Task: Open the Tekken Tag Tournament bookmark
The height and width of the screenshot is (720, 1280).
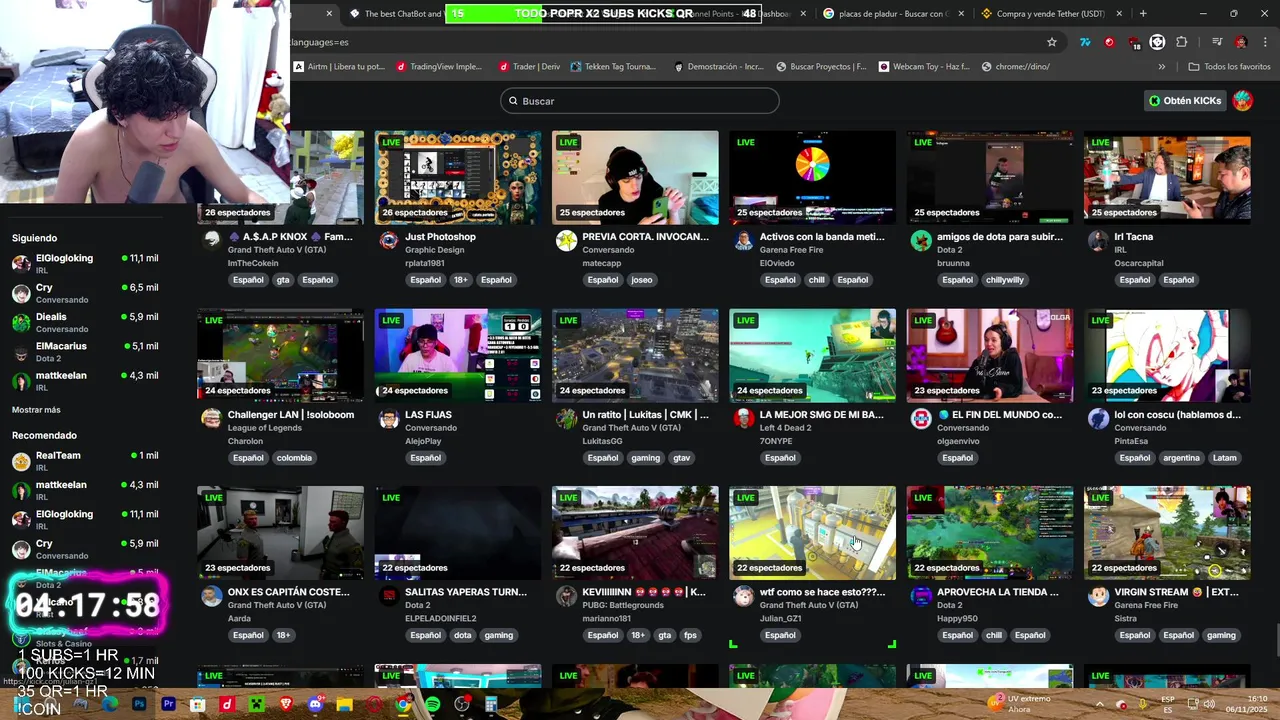Action: point(613,67)
